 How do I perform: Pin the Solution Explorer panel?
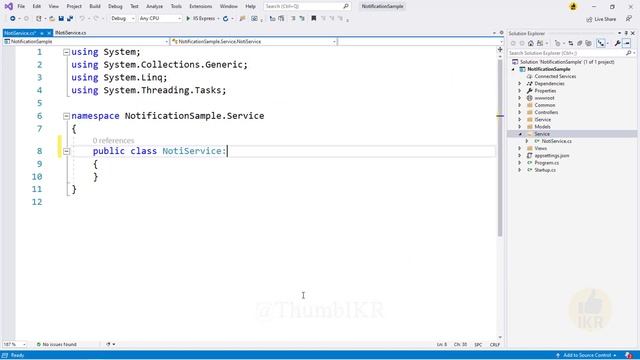point(626,33)
